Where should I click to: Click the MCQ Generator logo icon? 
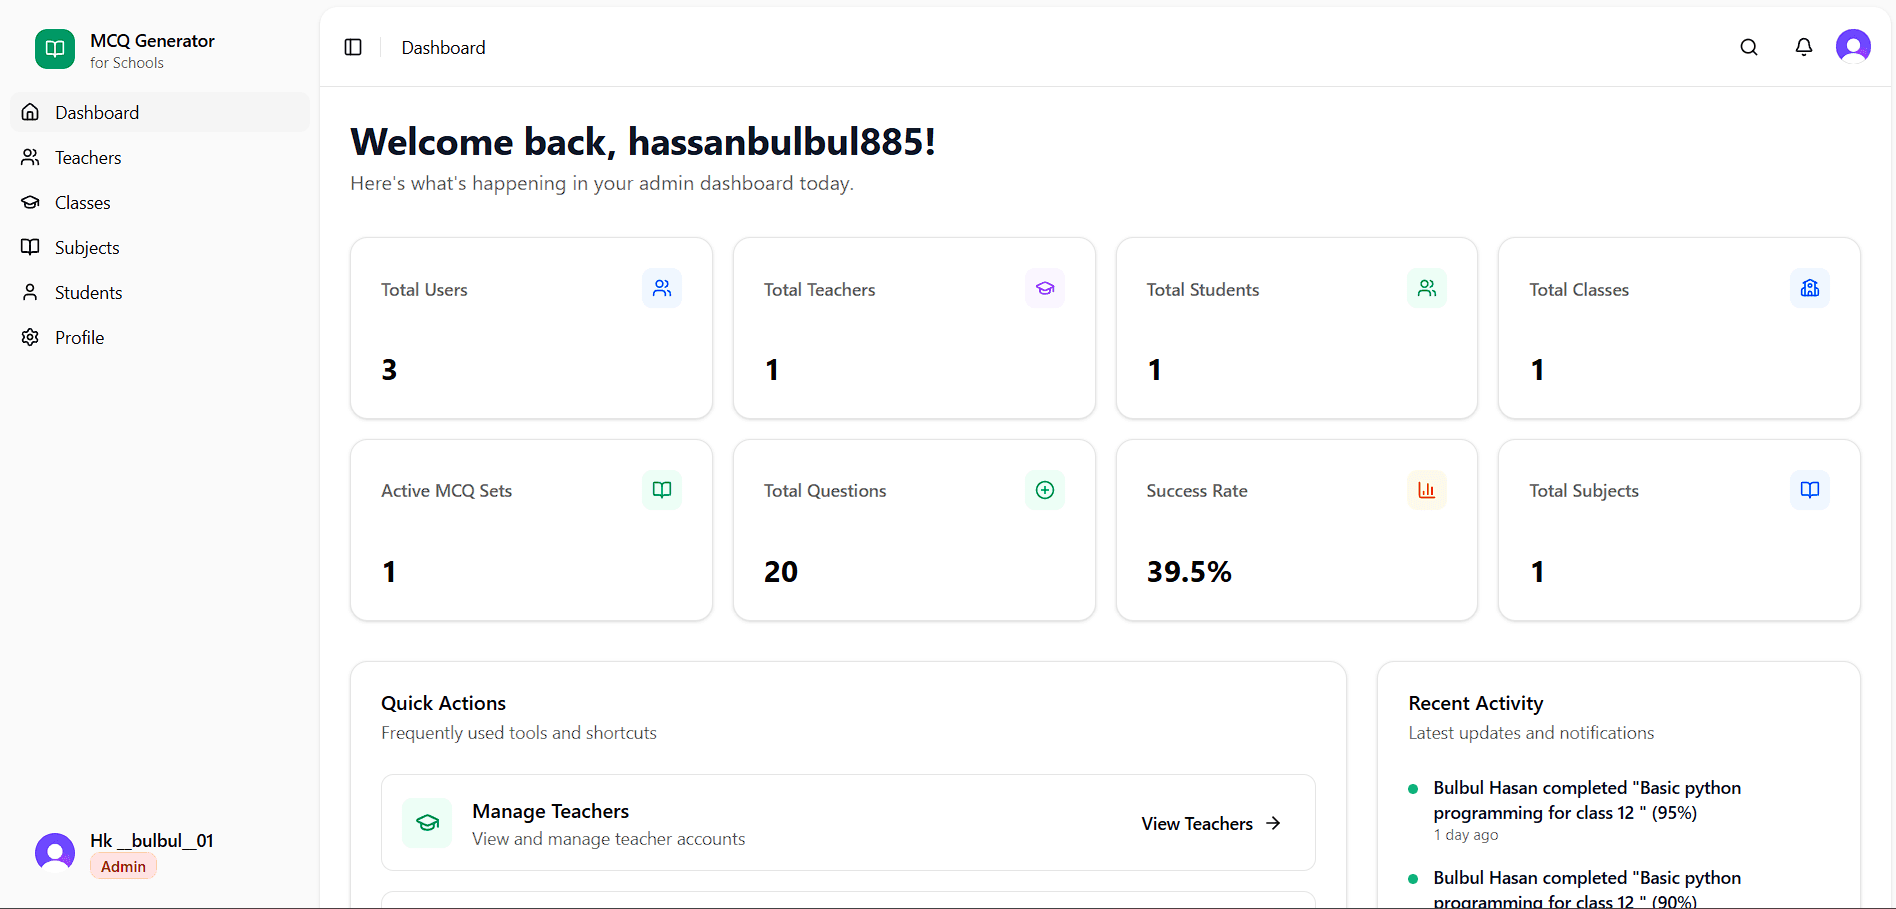click(x=54, y=48)
